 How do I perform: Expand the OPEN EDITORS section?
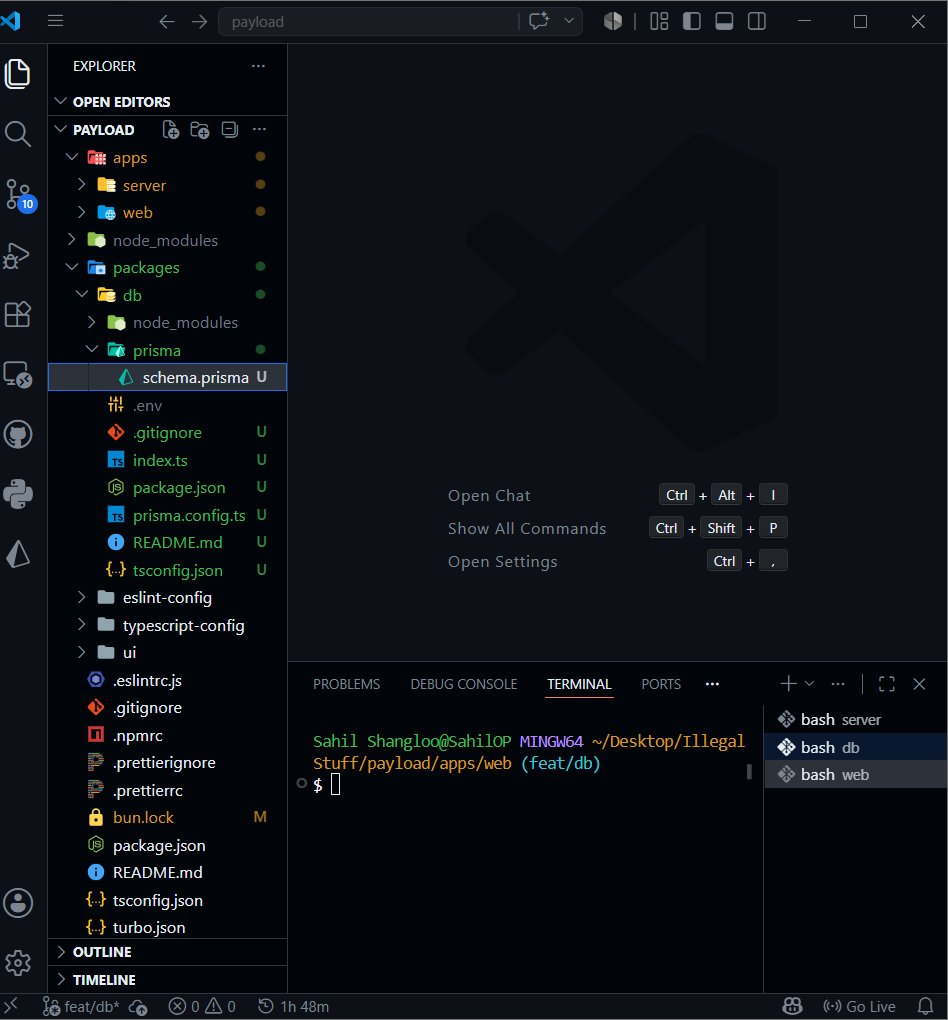click(168, 101)
